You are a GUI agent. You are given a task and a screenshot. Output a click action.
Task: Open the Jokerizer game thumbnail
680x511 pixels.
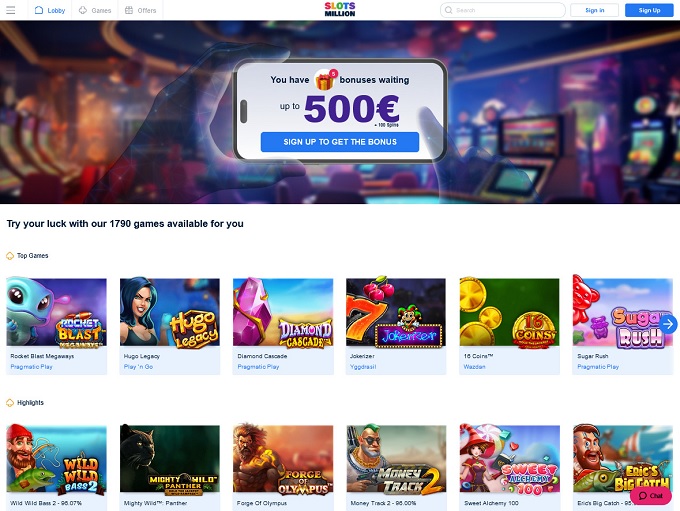(396, 312)
